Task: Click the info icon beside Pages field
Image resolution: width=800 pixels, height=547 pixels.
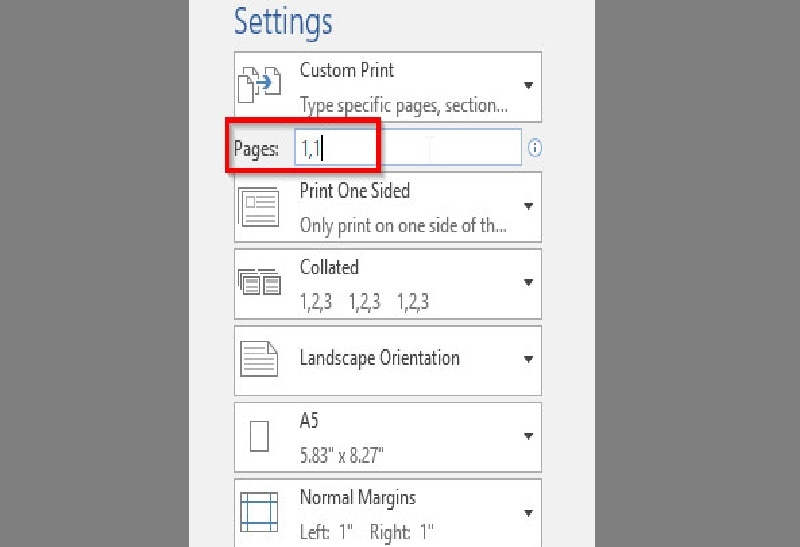Action: [x=535, y=148]
